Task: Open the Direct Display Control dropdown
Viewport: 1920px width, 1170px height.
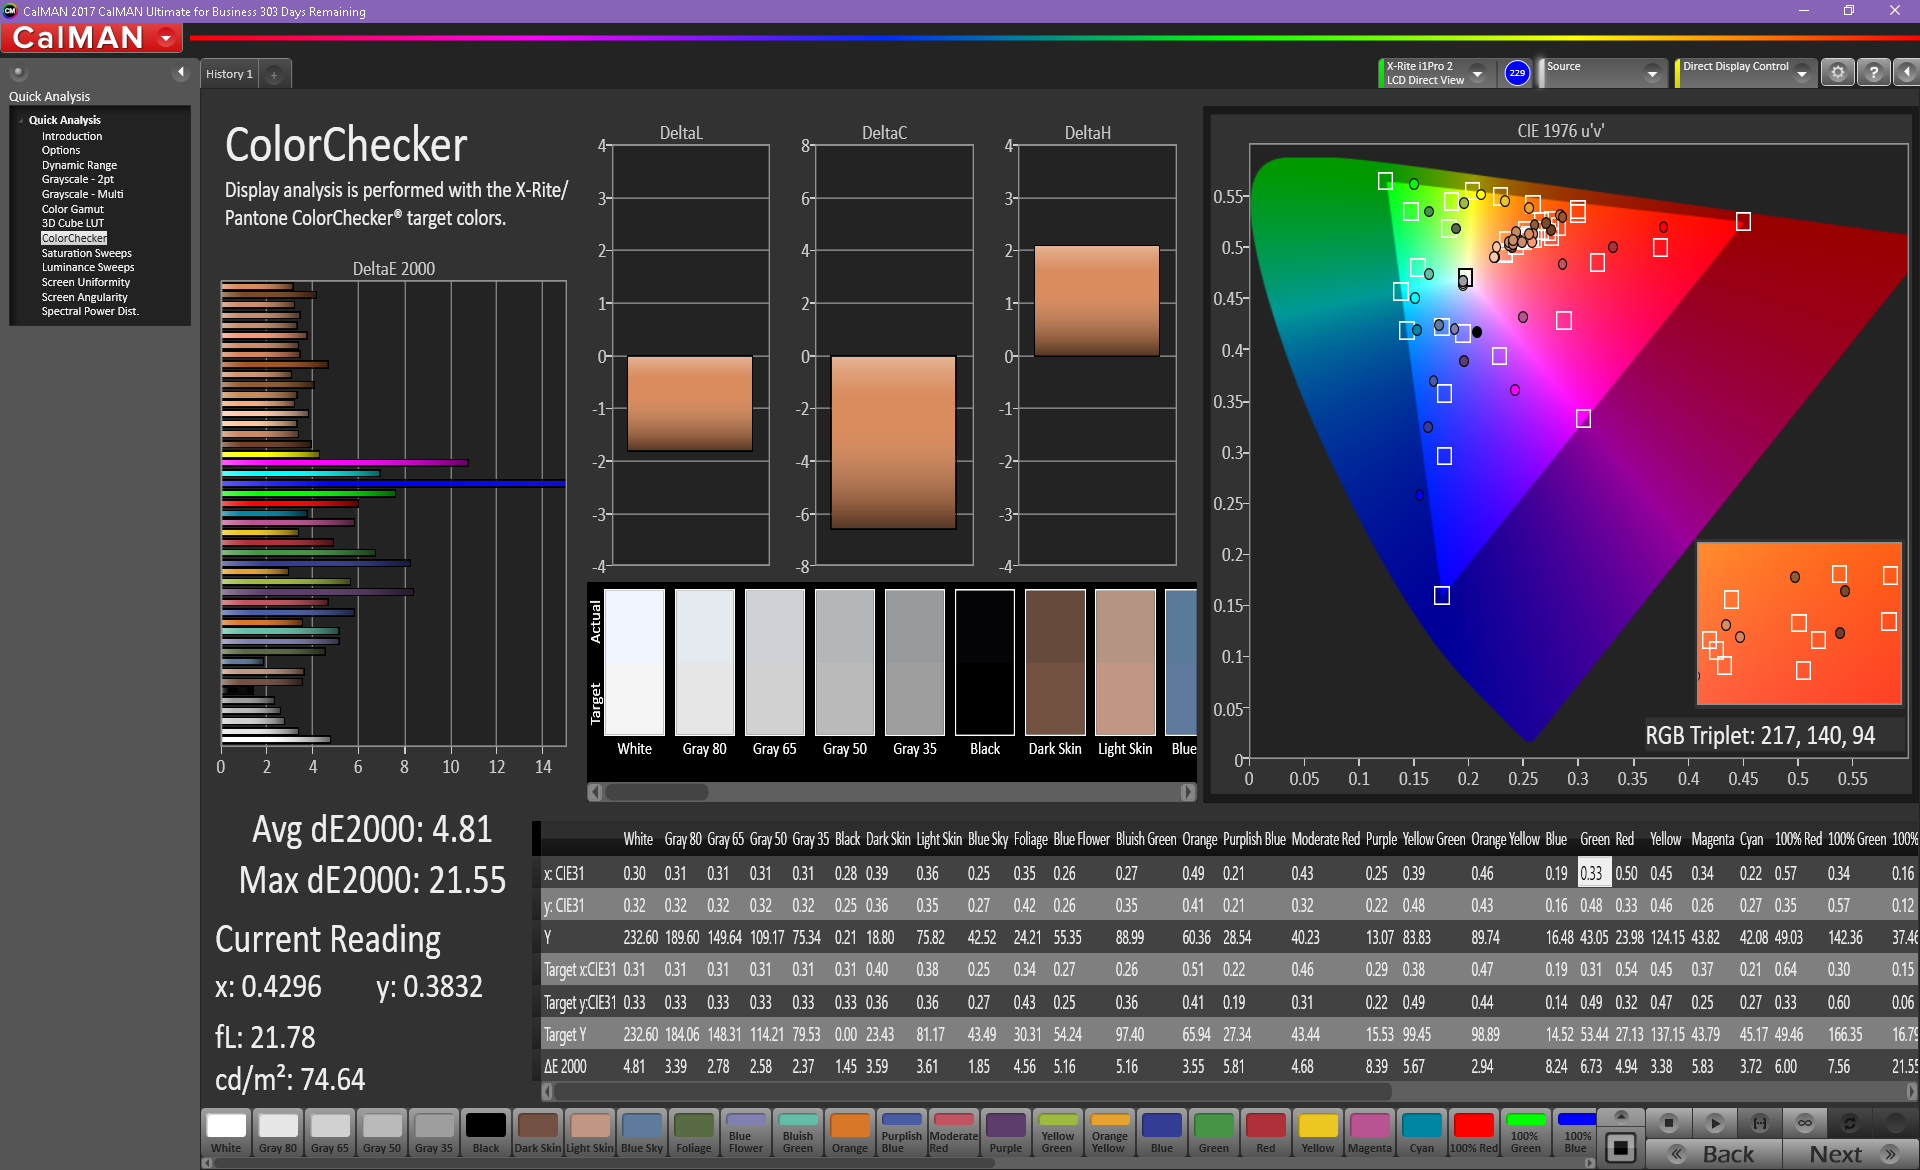Action: point(1801,73)
